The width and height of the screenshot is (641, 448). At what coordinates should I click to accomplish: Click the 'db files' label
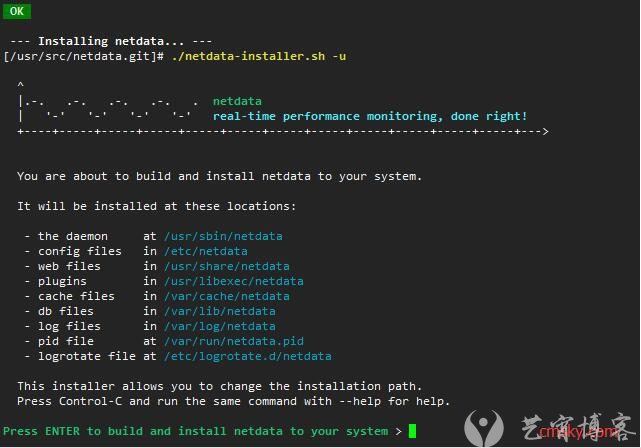(x=66, y=311)
